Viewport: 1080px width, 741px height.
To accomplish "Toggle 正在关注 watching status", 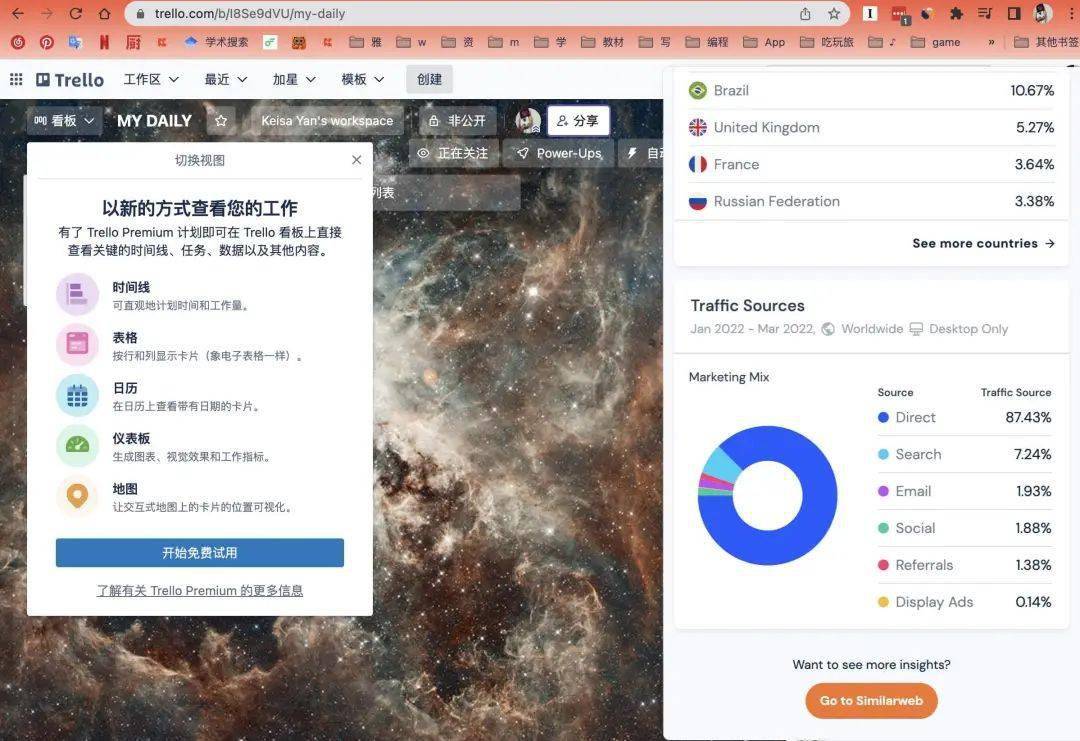I will 453,153.
